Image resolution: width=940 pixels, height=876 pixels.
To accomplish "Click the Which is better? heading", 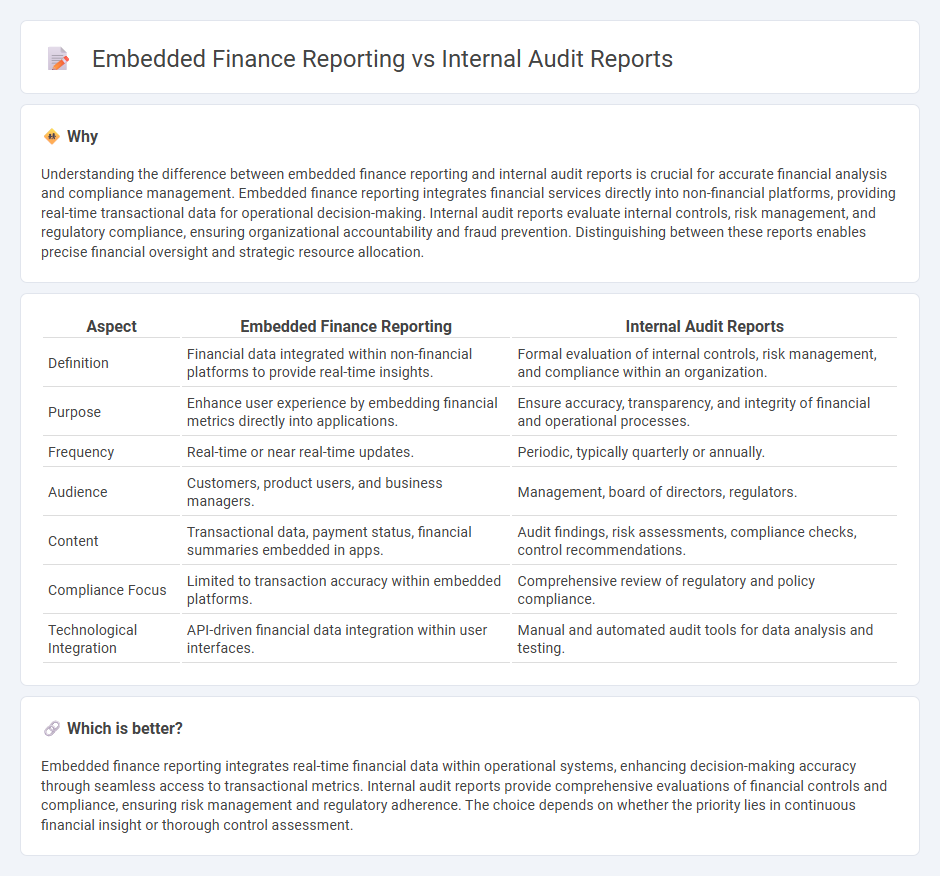I will (x=125, y=729).
